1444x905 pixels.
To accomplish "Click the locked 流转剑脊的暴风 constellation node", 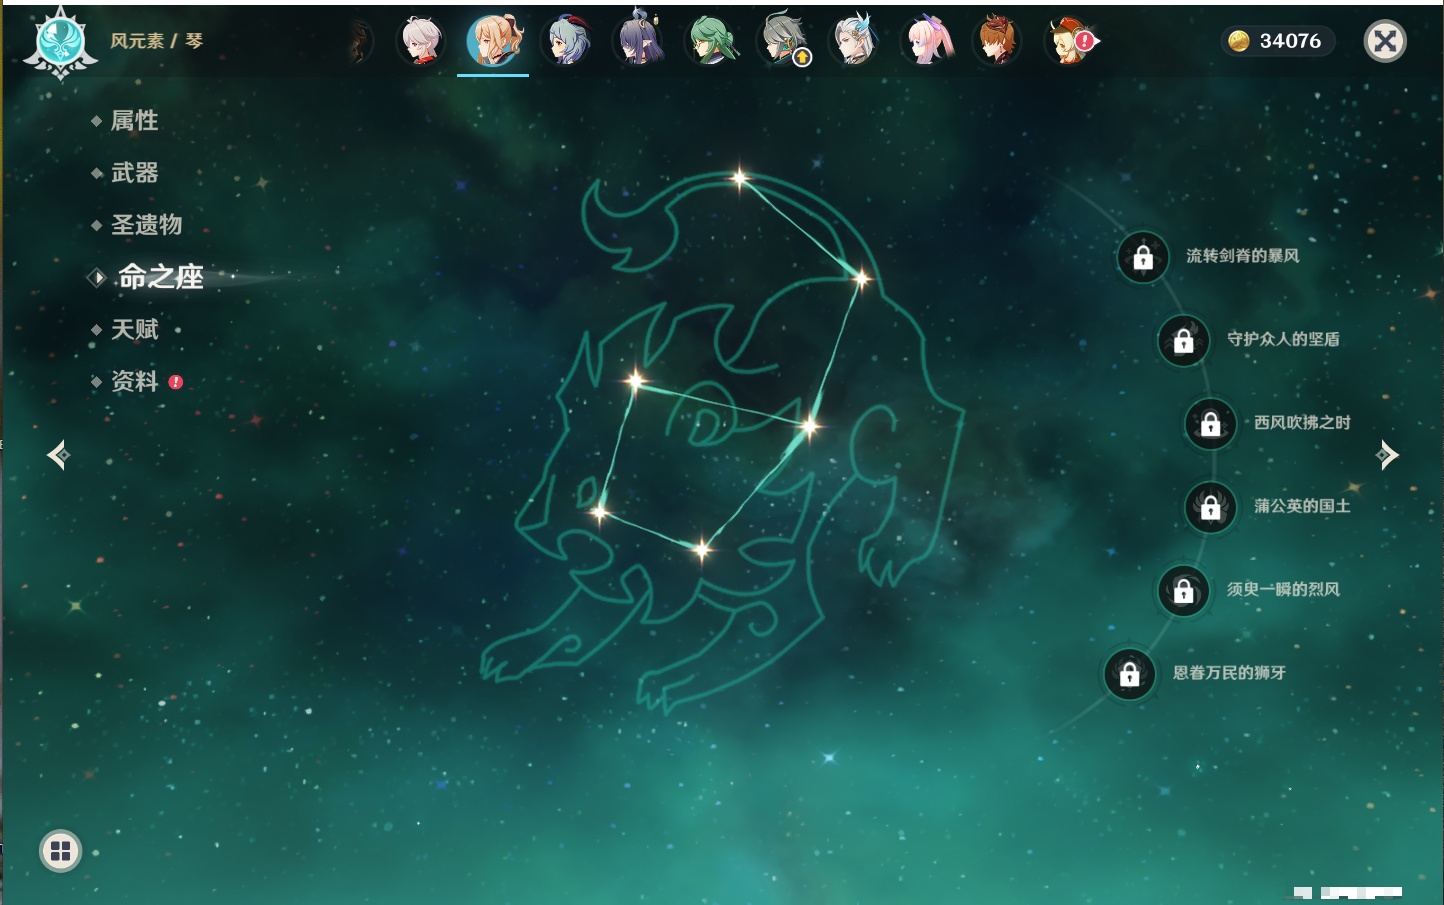I will pos(1143,258).
